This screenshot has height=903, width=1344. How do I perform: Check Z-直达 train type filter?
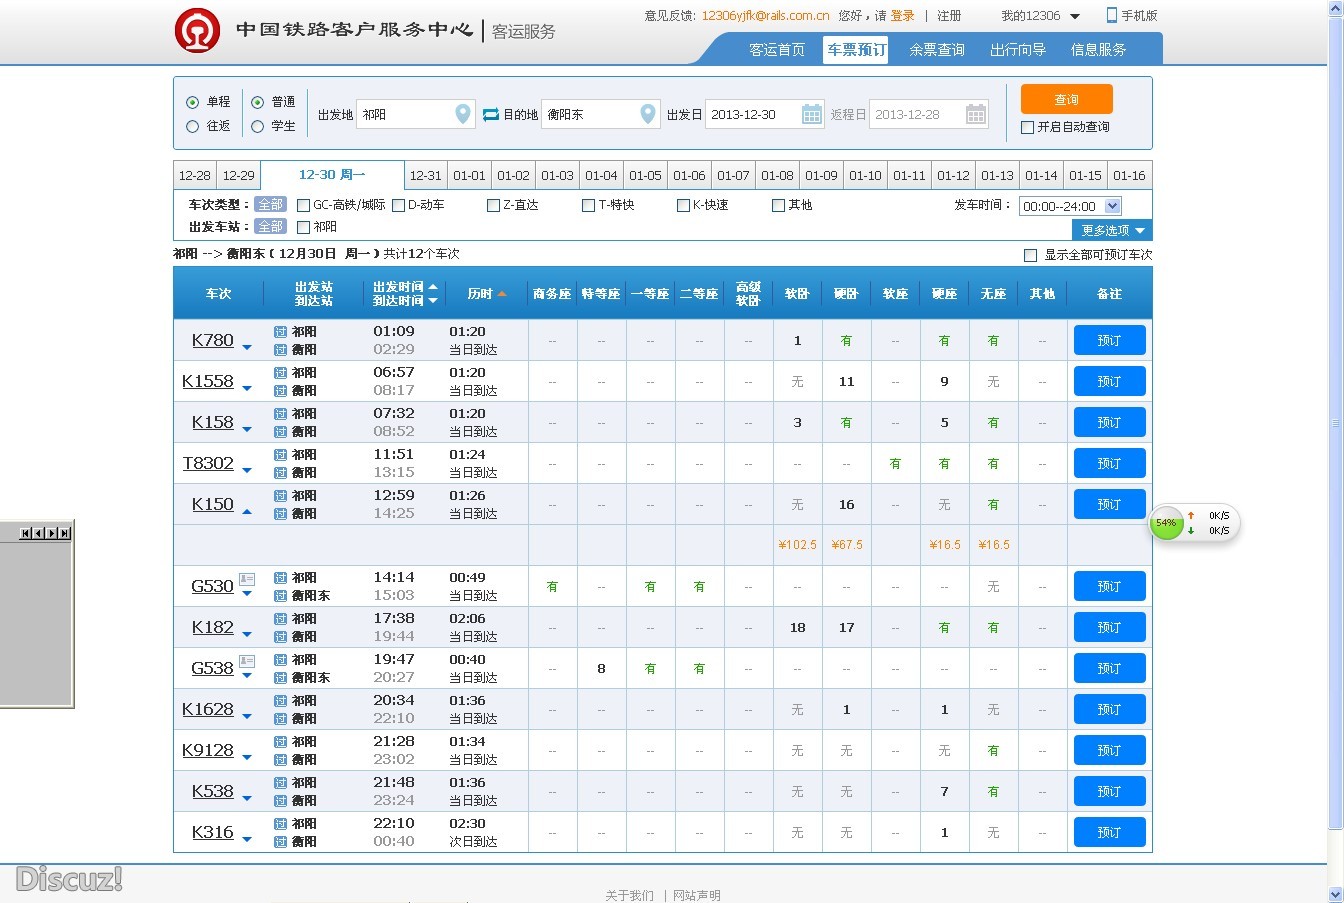click(493, 205)
